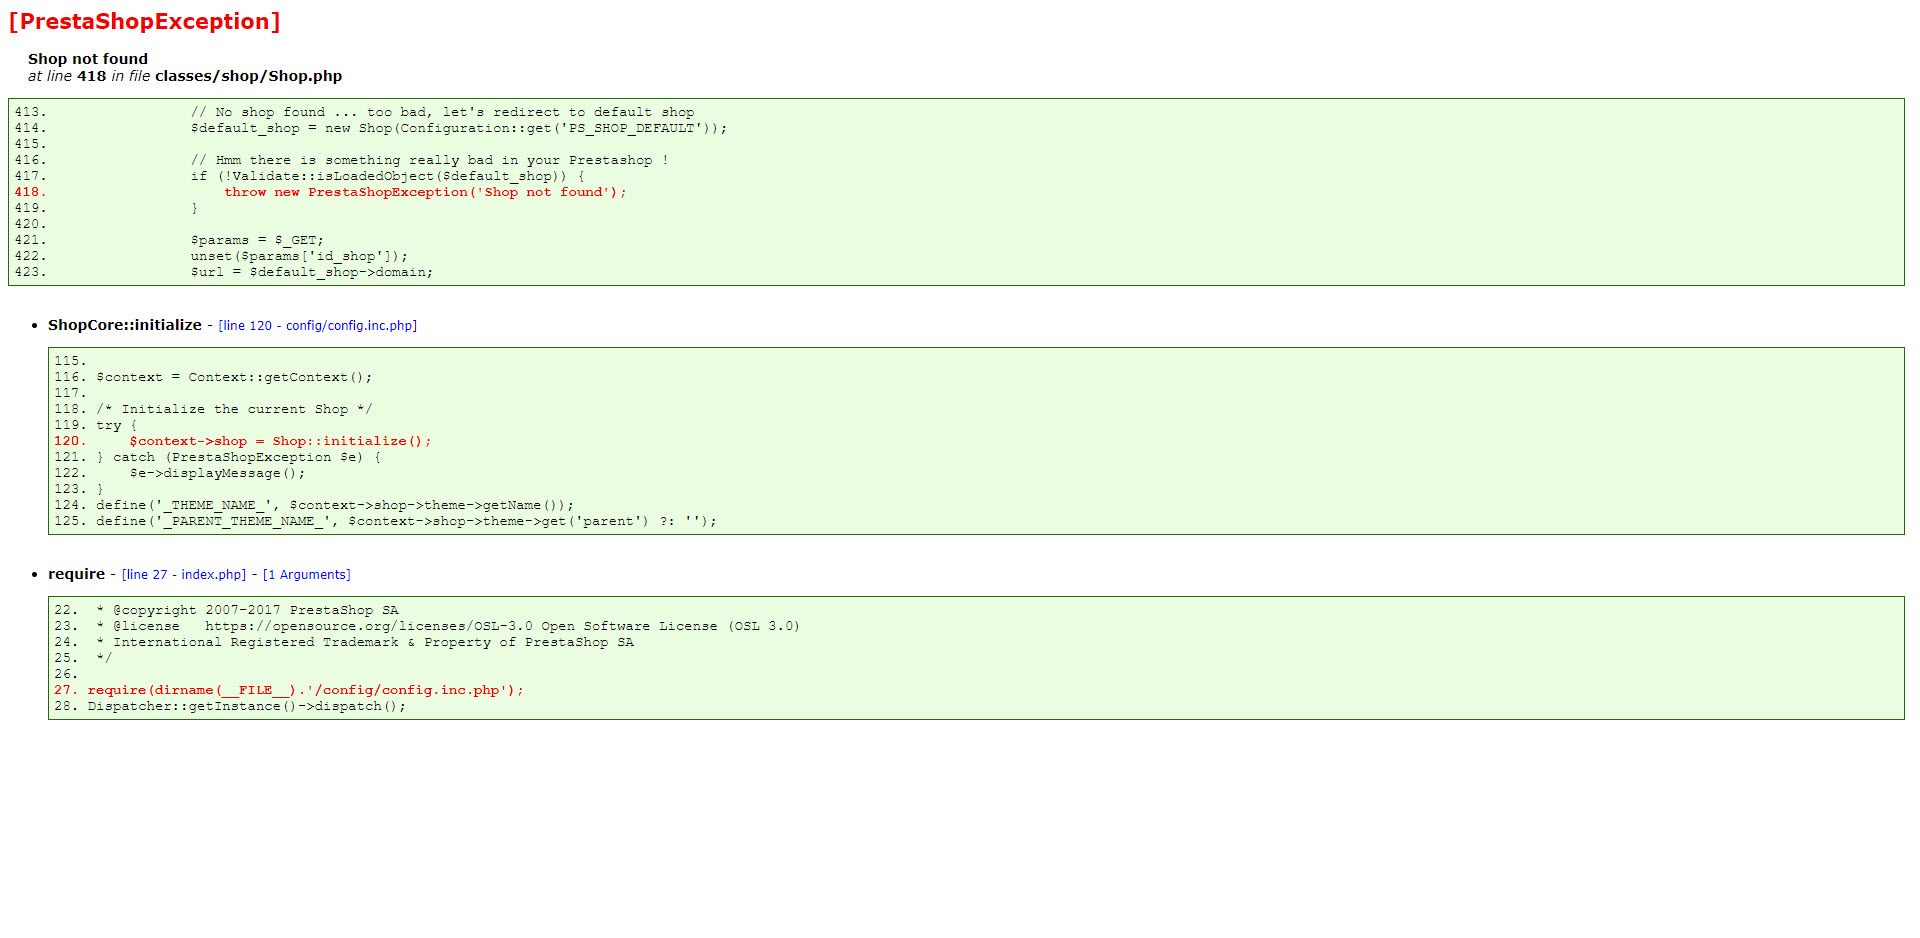Click the define '_THEME_NAME_' line
Image resolution: width=1920 pixels, height=938 pixels.
tap(335, 505)
